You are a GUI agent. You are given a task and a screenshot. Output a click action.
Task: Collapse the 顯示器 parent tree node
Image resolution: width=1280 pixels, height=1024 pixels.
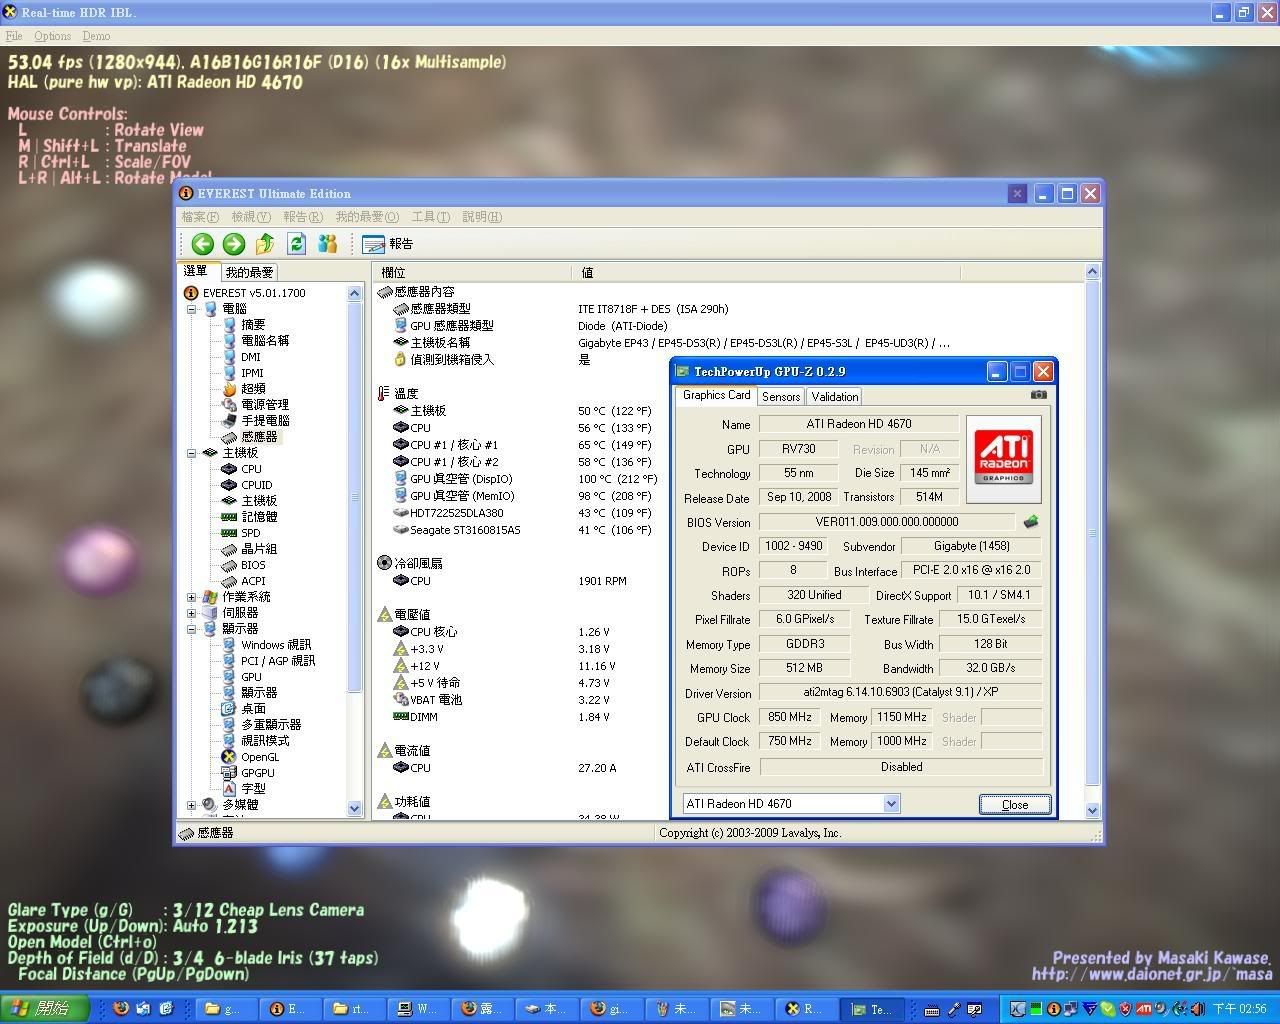pos(192,629)
